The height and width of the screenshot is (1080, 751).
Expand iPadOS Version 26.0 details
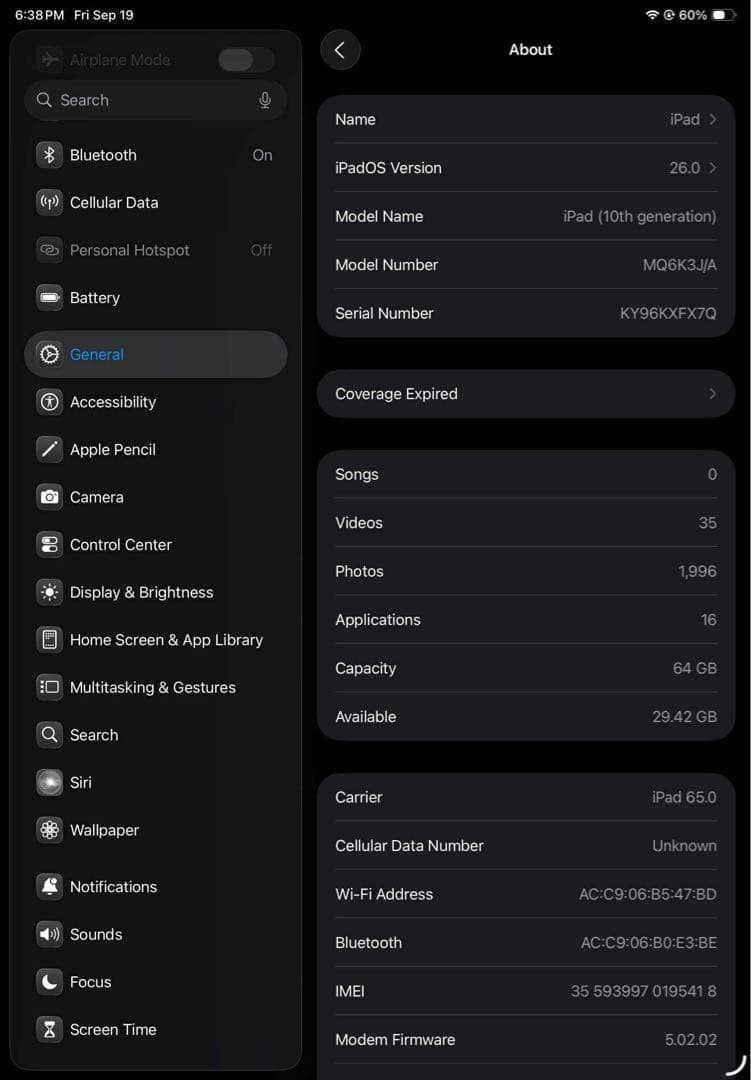click(x=525, y=167)
